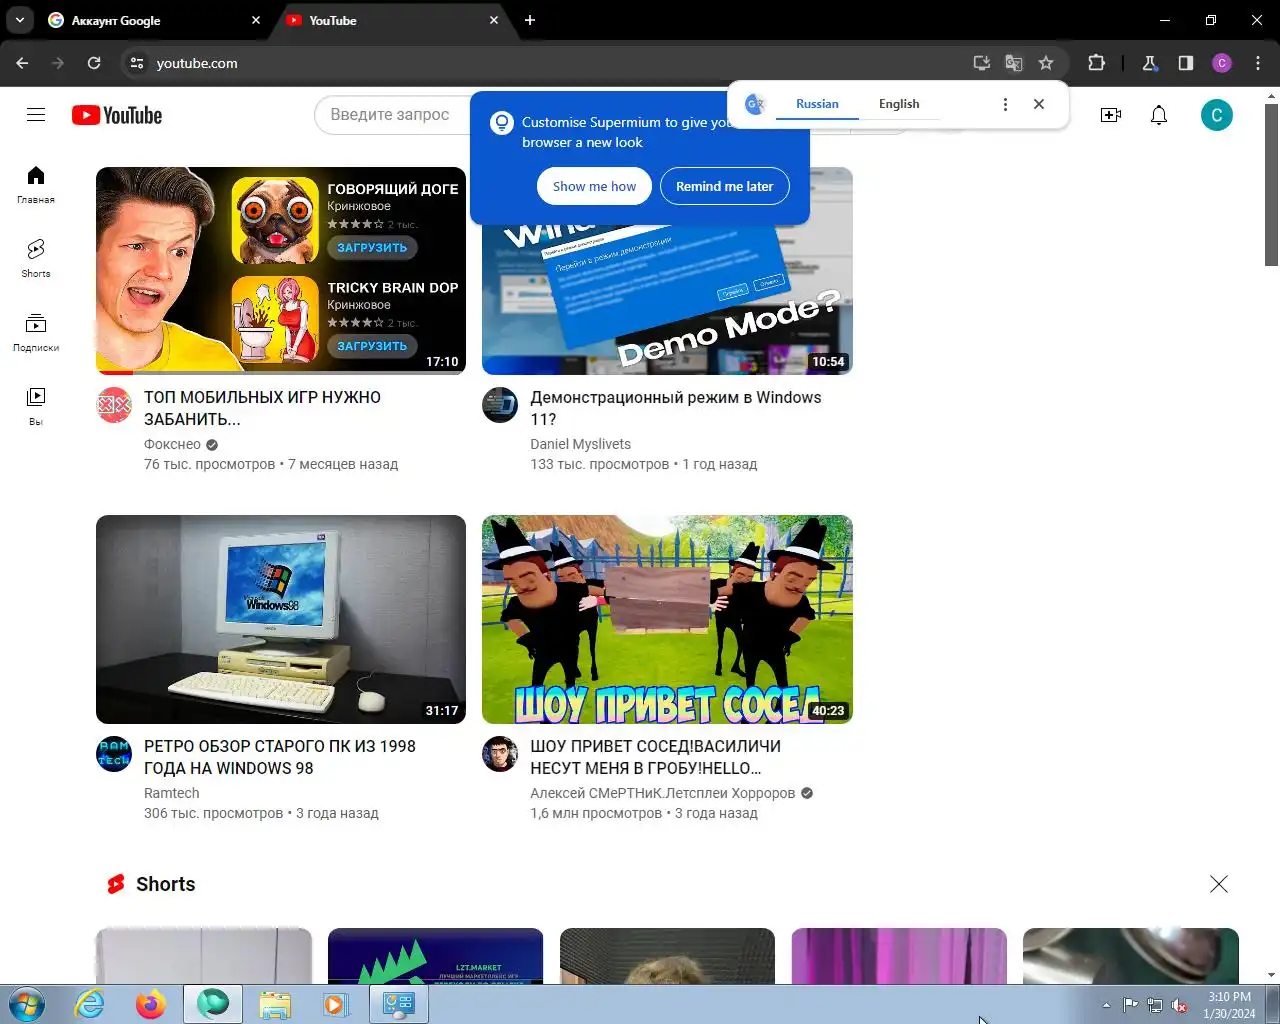Open Главная in the sidebar

pos(36,185)
